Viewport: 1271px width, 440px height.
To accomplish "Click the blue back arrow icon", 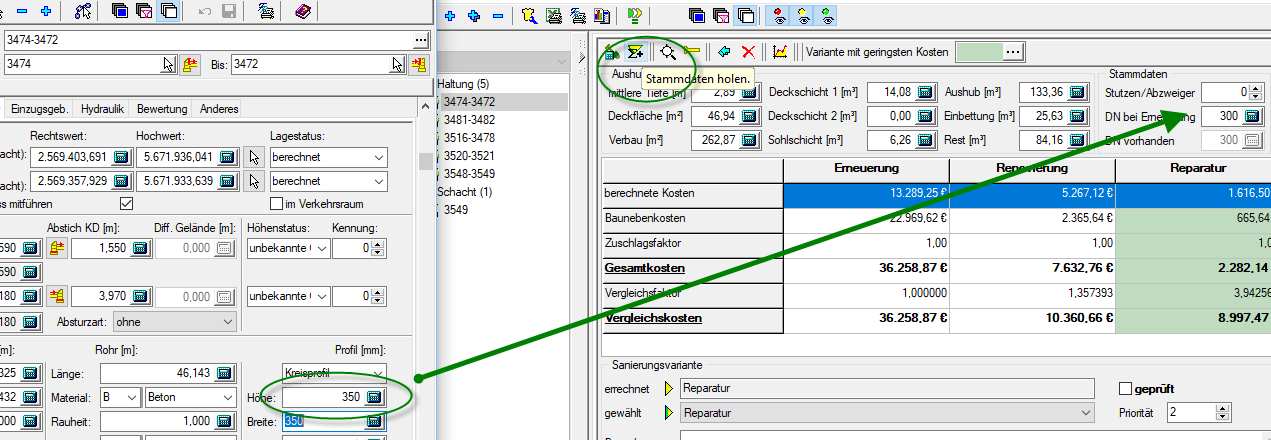I will click(x=724, y=51).
